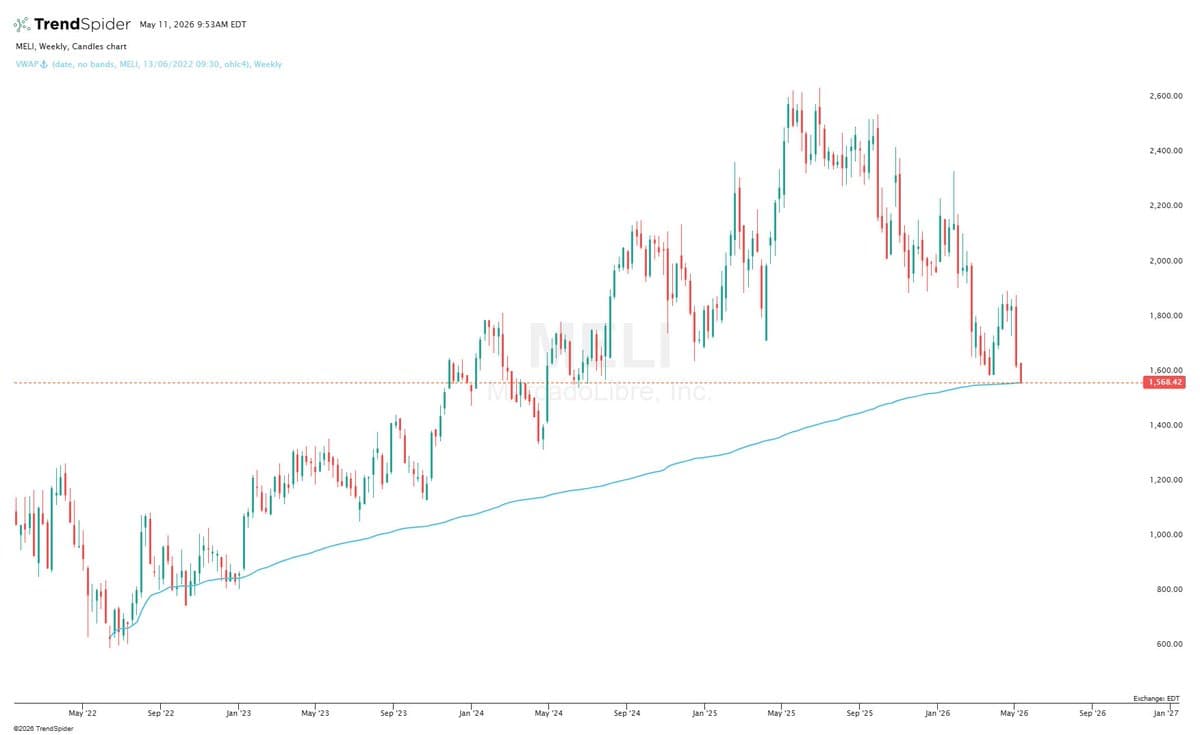The width and height of the screenshot is (1200, 735).
Task: Click the 1,600.00 price axis label
Action: pyautogui.click(x=1167, y=370)
